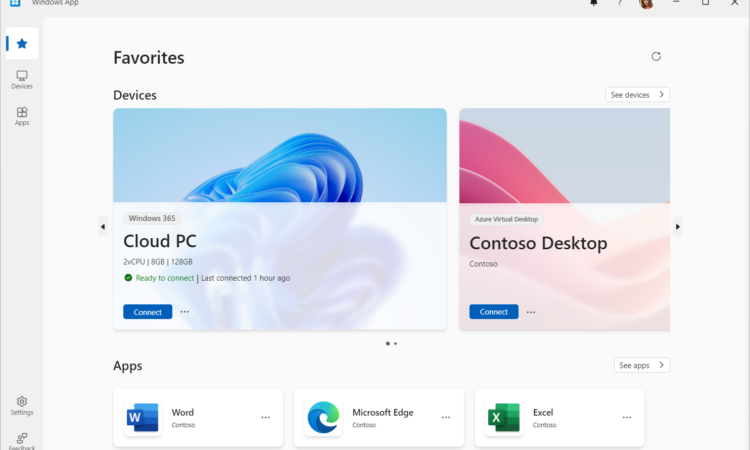Click the Apps section heading
The height and width of the screenshot is (450, 750).
(128, 366)
